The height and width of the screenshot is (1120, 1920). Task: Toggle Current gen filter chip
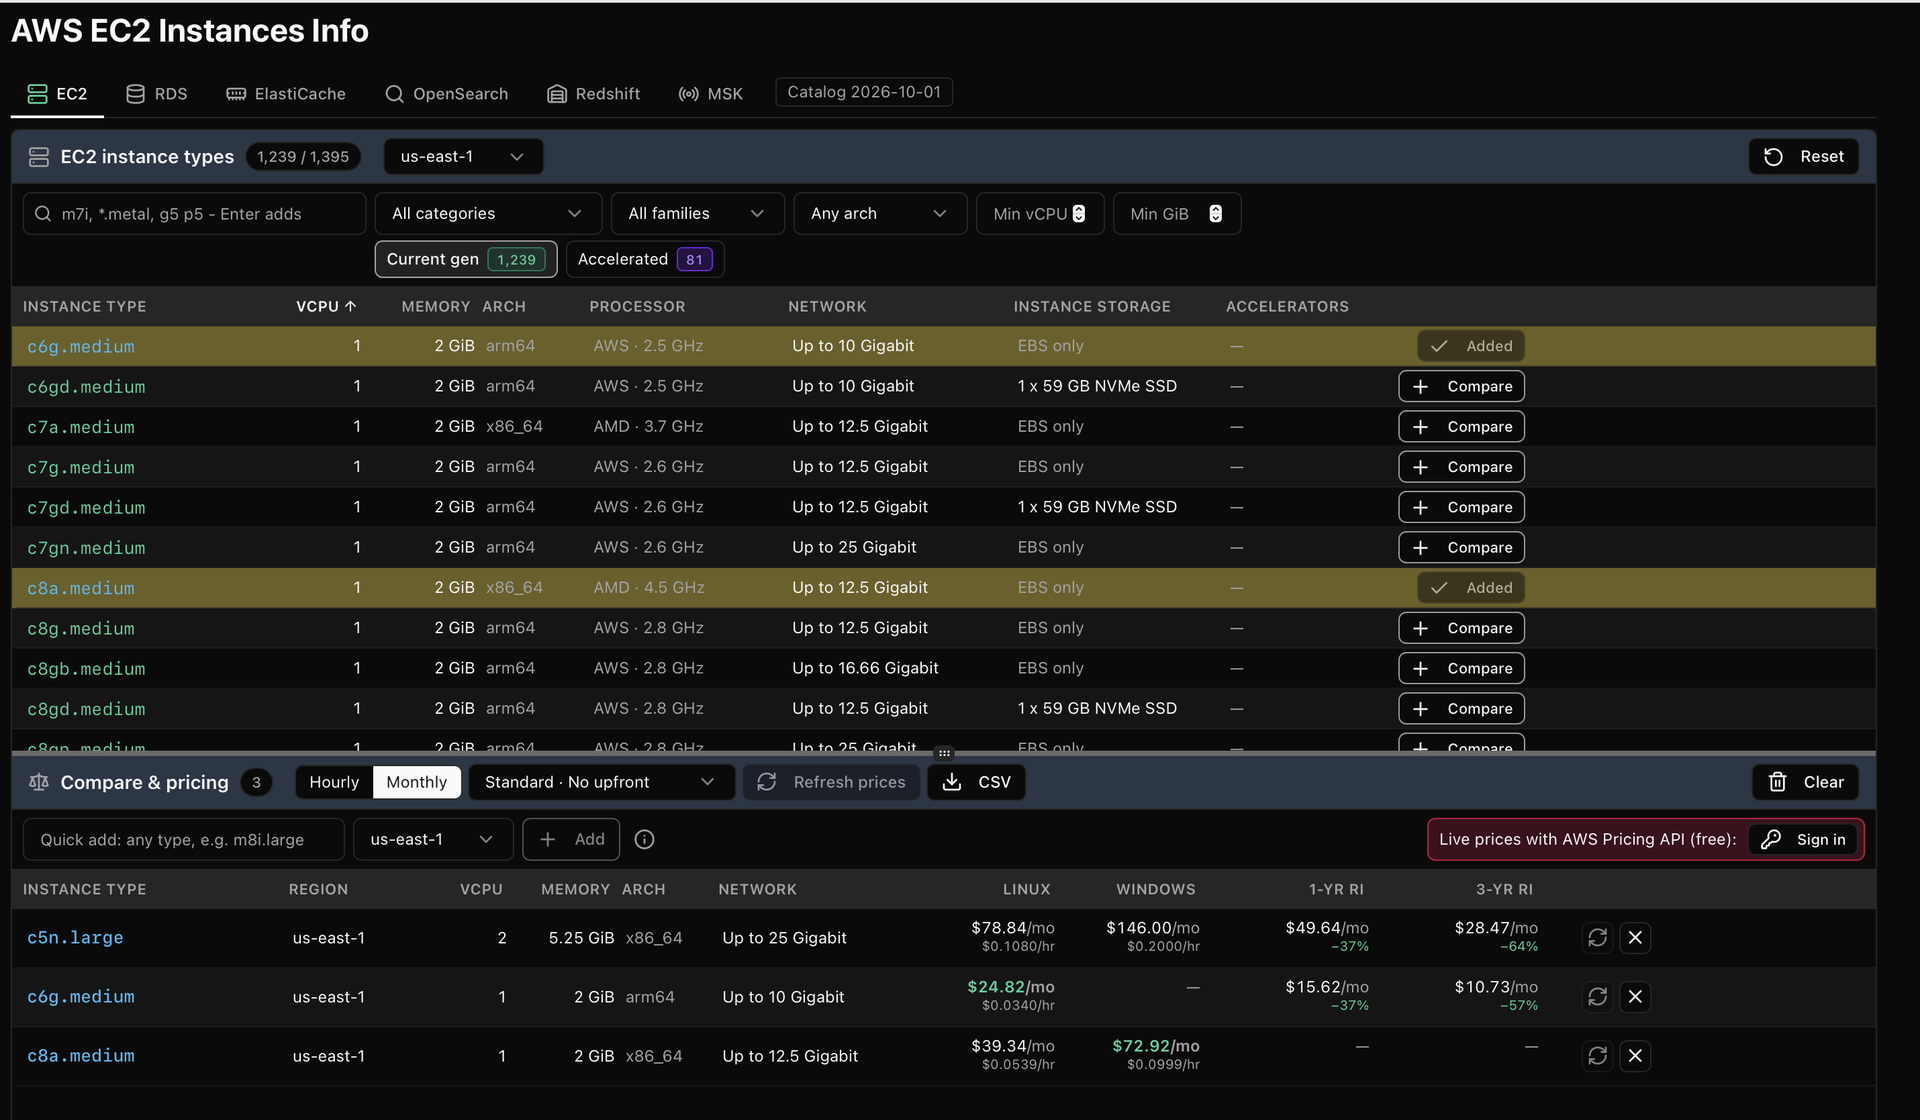(x=466, y=259)
